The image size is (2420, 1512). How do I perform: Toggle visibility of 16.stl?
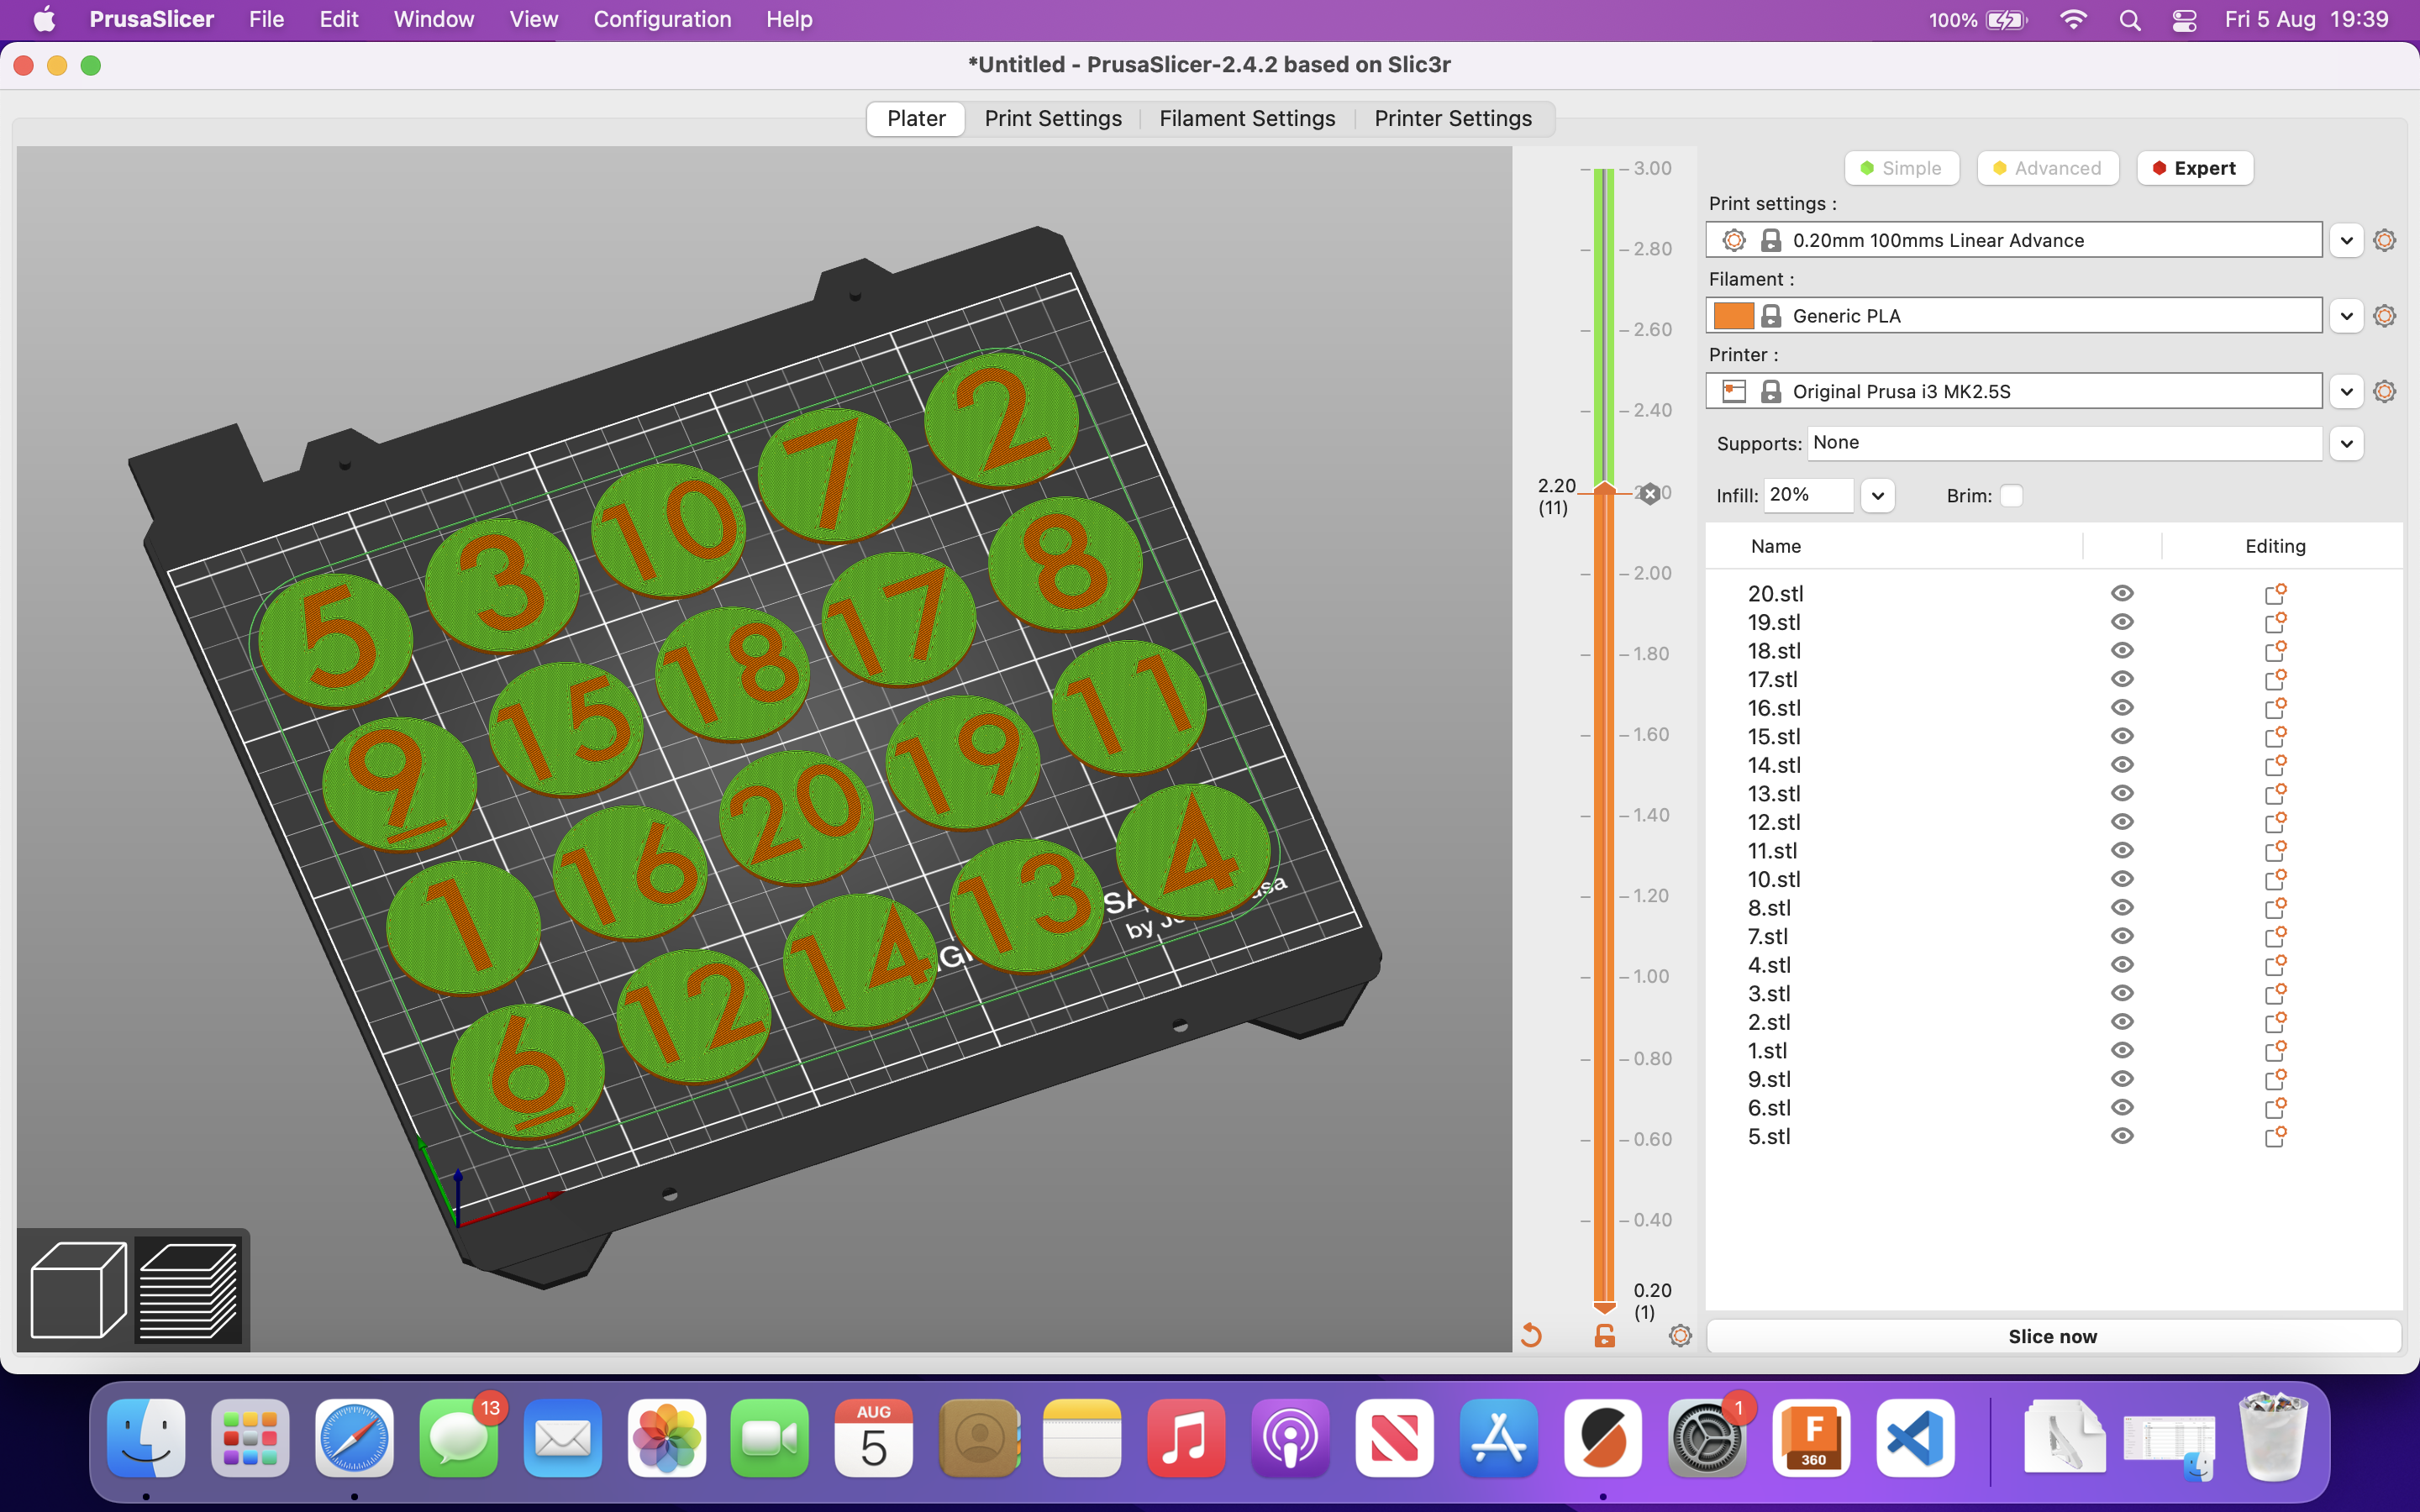2122,708
